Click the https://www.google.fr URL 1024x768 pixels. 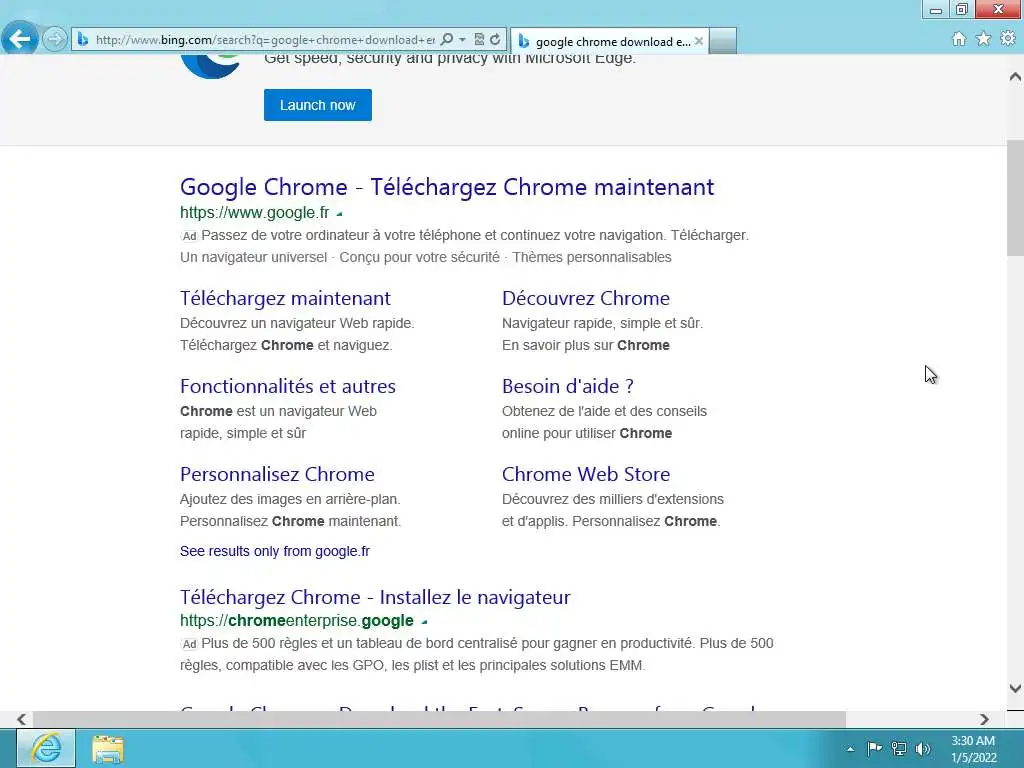[x=255, y=213]
